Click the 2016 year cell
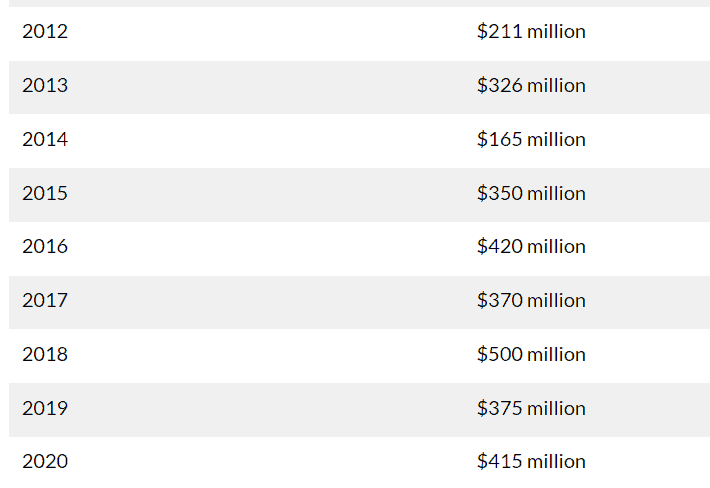This screenshot has width=710, height=488. 45,247
